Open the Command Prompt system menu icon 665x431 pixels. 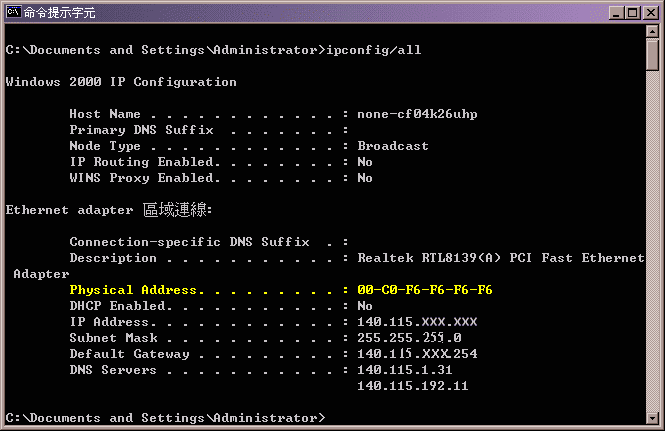[x=13, y=13]
